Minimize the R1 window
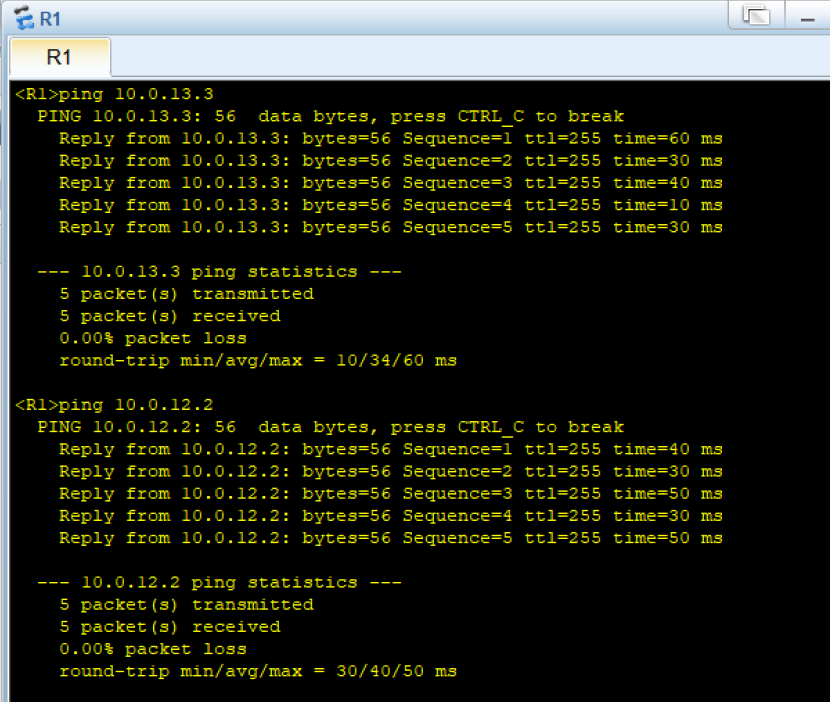 (807, 15)
